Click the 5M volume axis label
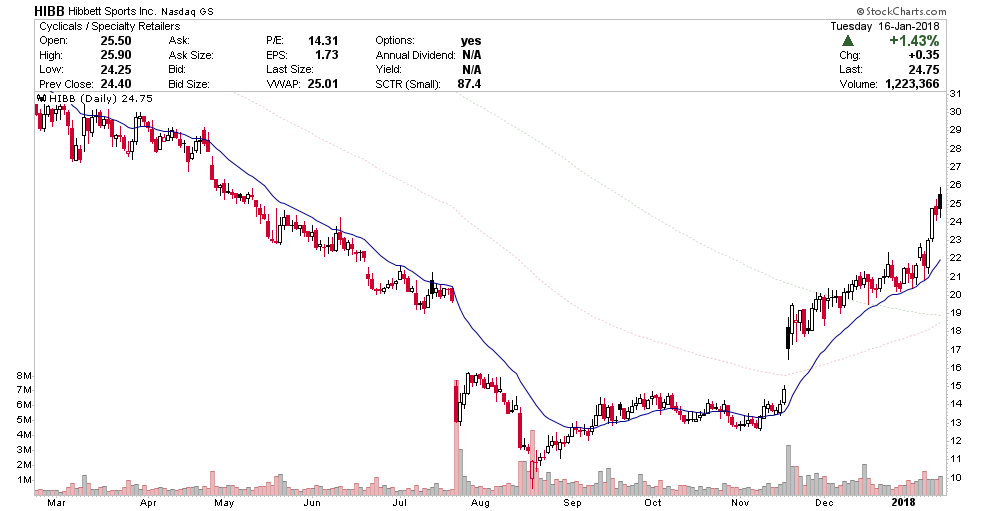 click(x=24, y=420)
